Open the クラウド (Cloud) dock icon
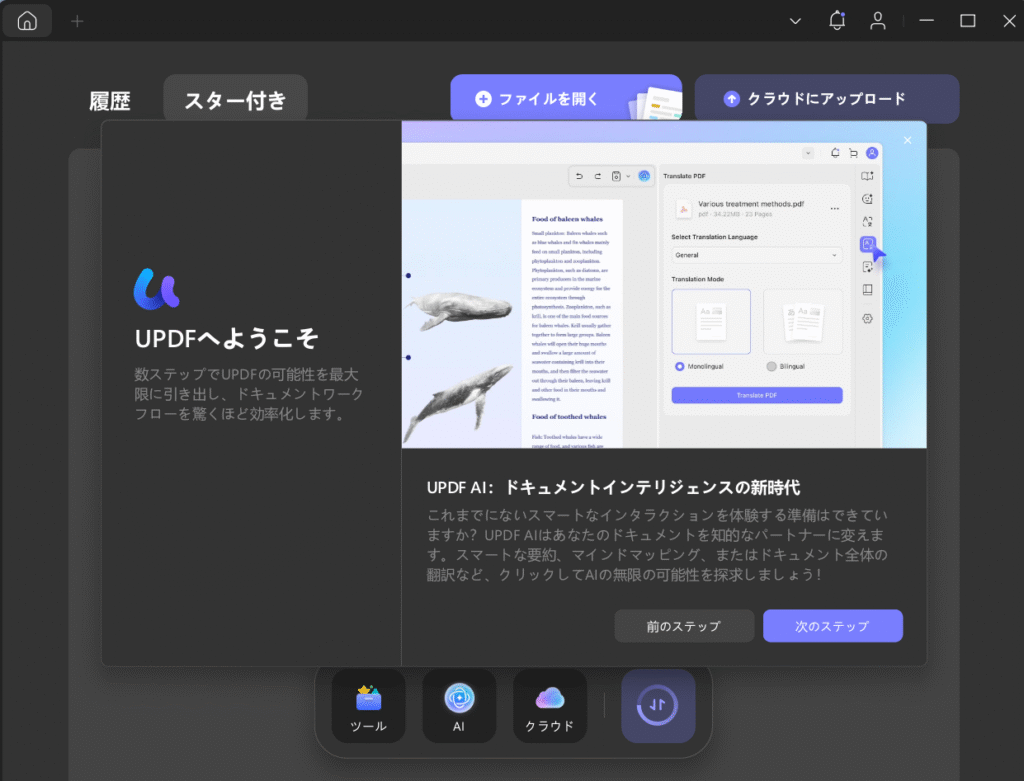Image resolution: width=1024 pixels, height=781 pixels. point(550,706)
